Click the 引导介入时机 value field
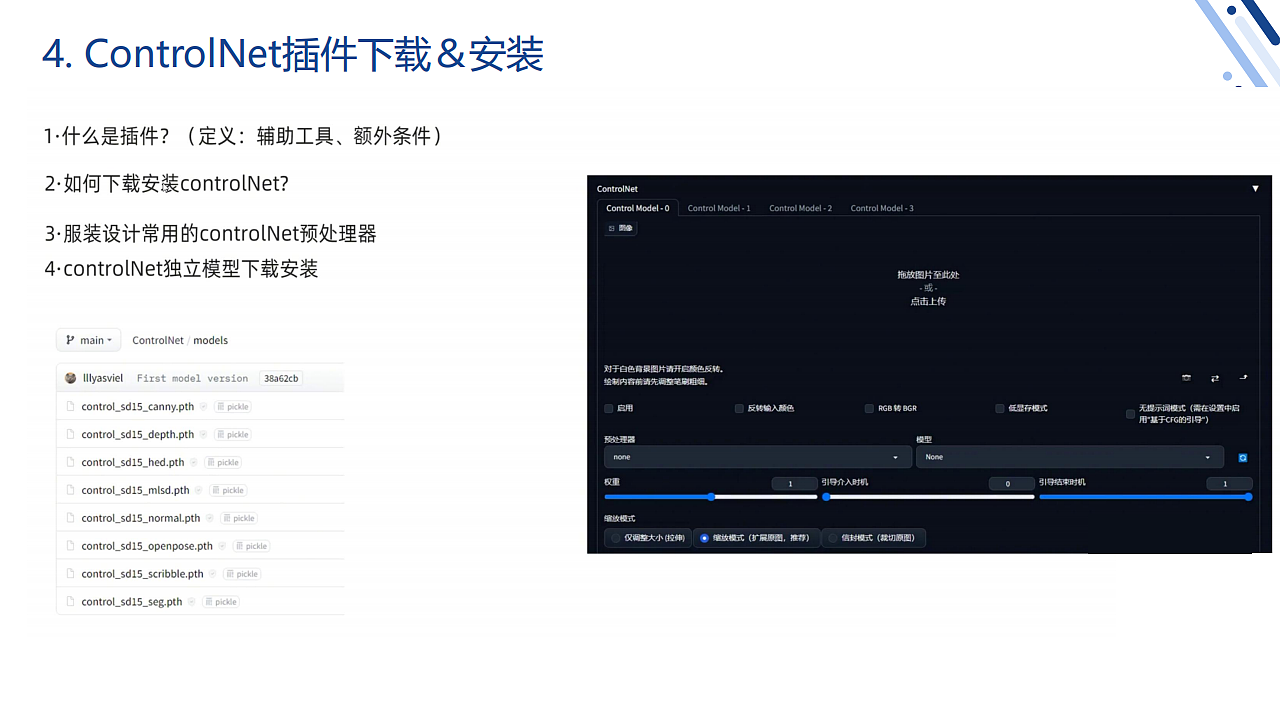The width and height of the screenshot is (1280, 720). [x=1011, y=483]
